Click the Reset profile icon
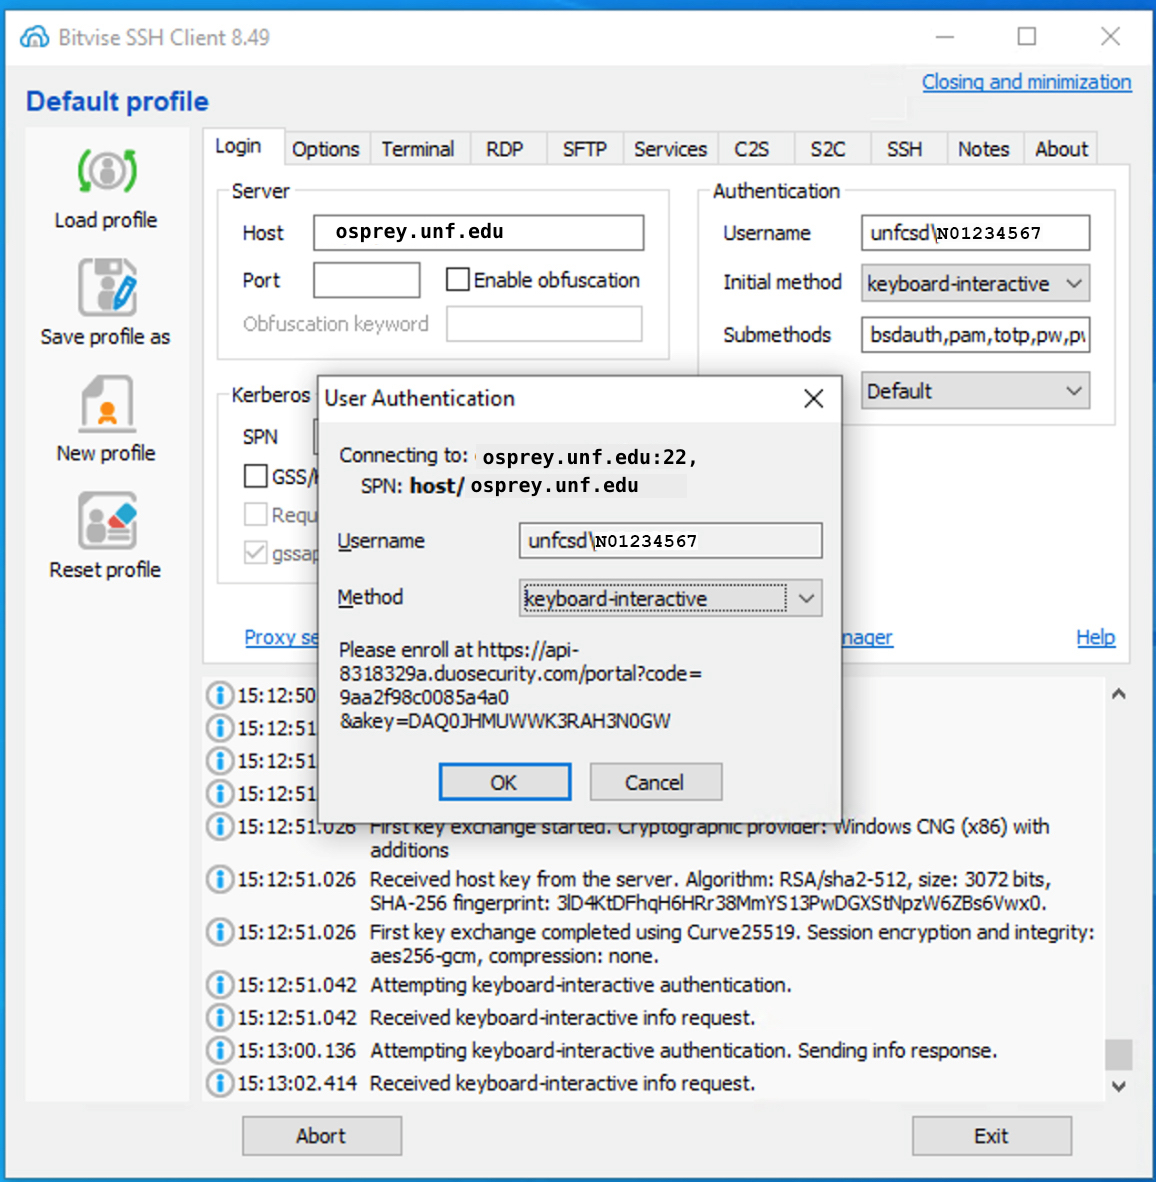The image size is (1156, 1182). [x=107, y=520]
